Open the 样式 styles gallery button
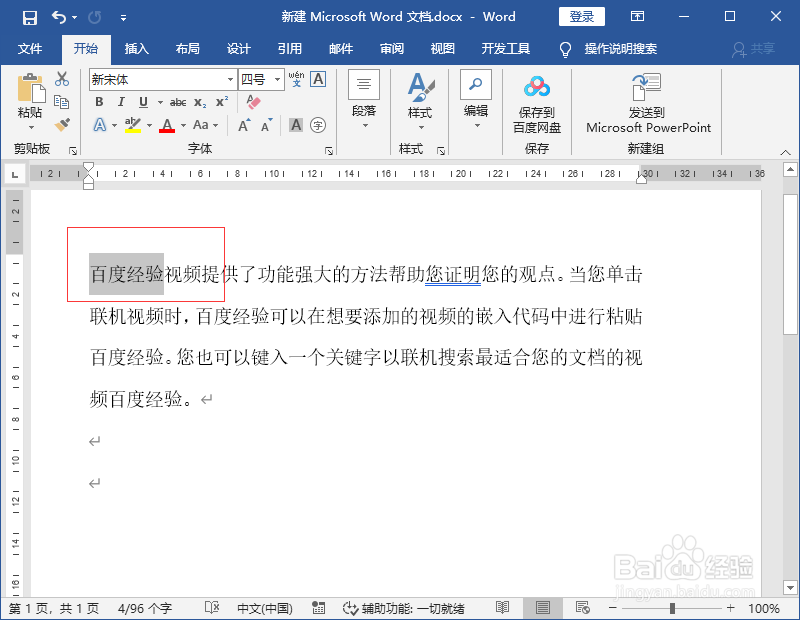Viewport: 800px width, 620px height. click(x=420, y=101)
